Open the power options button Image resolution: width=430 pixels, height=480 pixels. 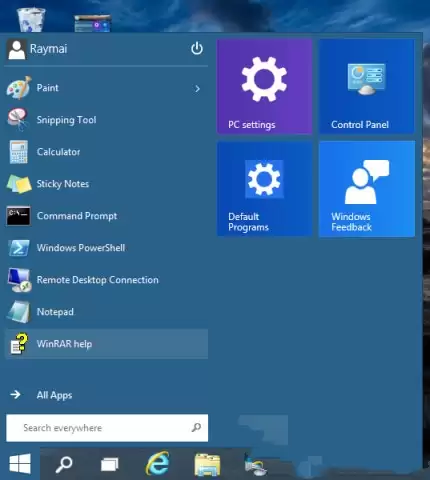(197, 49)
